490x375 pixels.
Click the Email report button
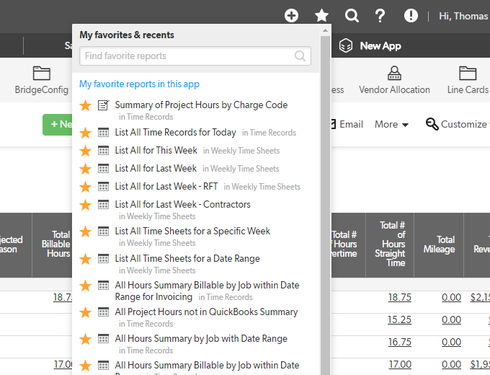(347, 124)
